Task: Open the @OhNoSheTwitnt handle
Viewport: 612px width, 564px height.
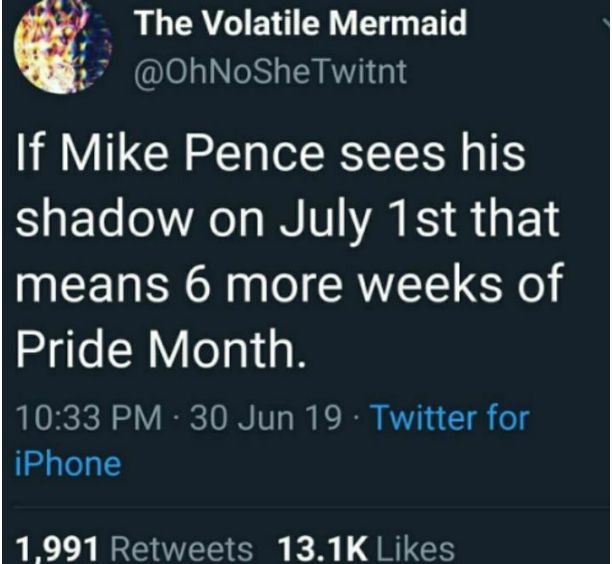Action: (x=270, y=71)
